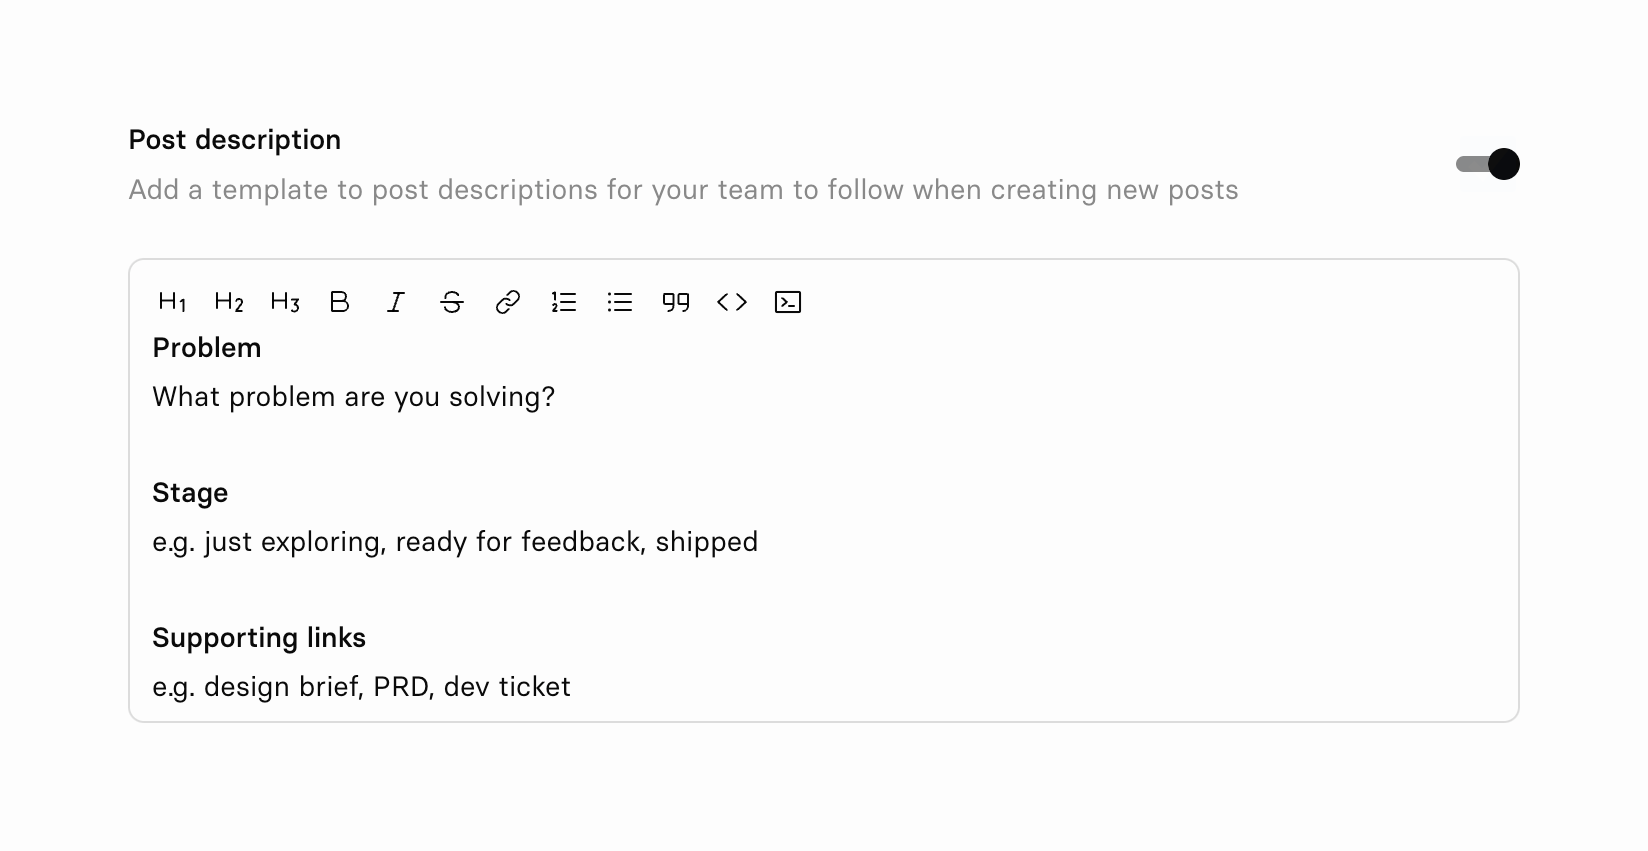This screenshot has height=851, width=1648.
Task: Apply Heading 1 formatting
Action: click(x=172, y=302)
